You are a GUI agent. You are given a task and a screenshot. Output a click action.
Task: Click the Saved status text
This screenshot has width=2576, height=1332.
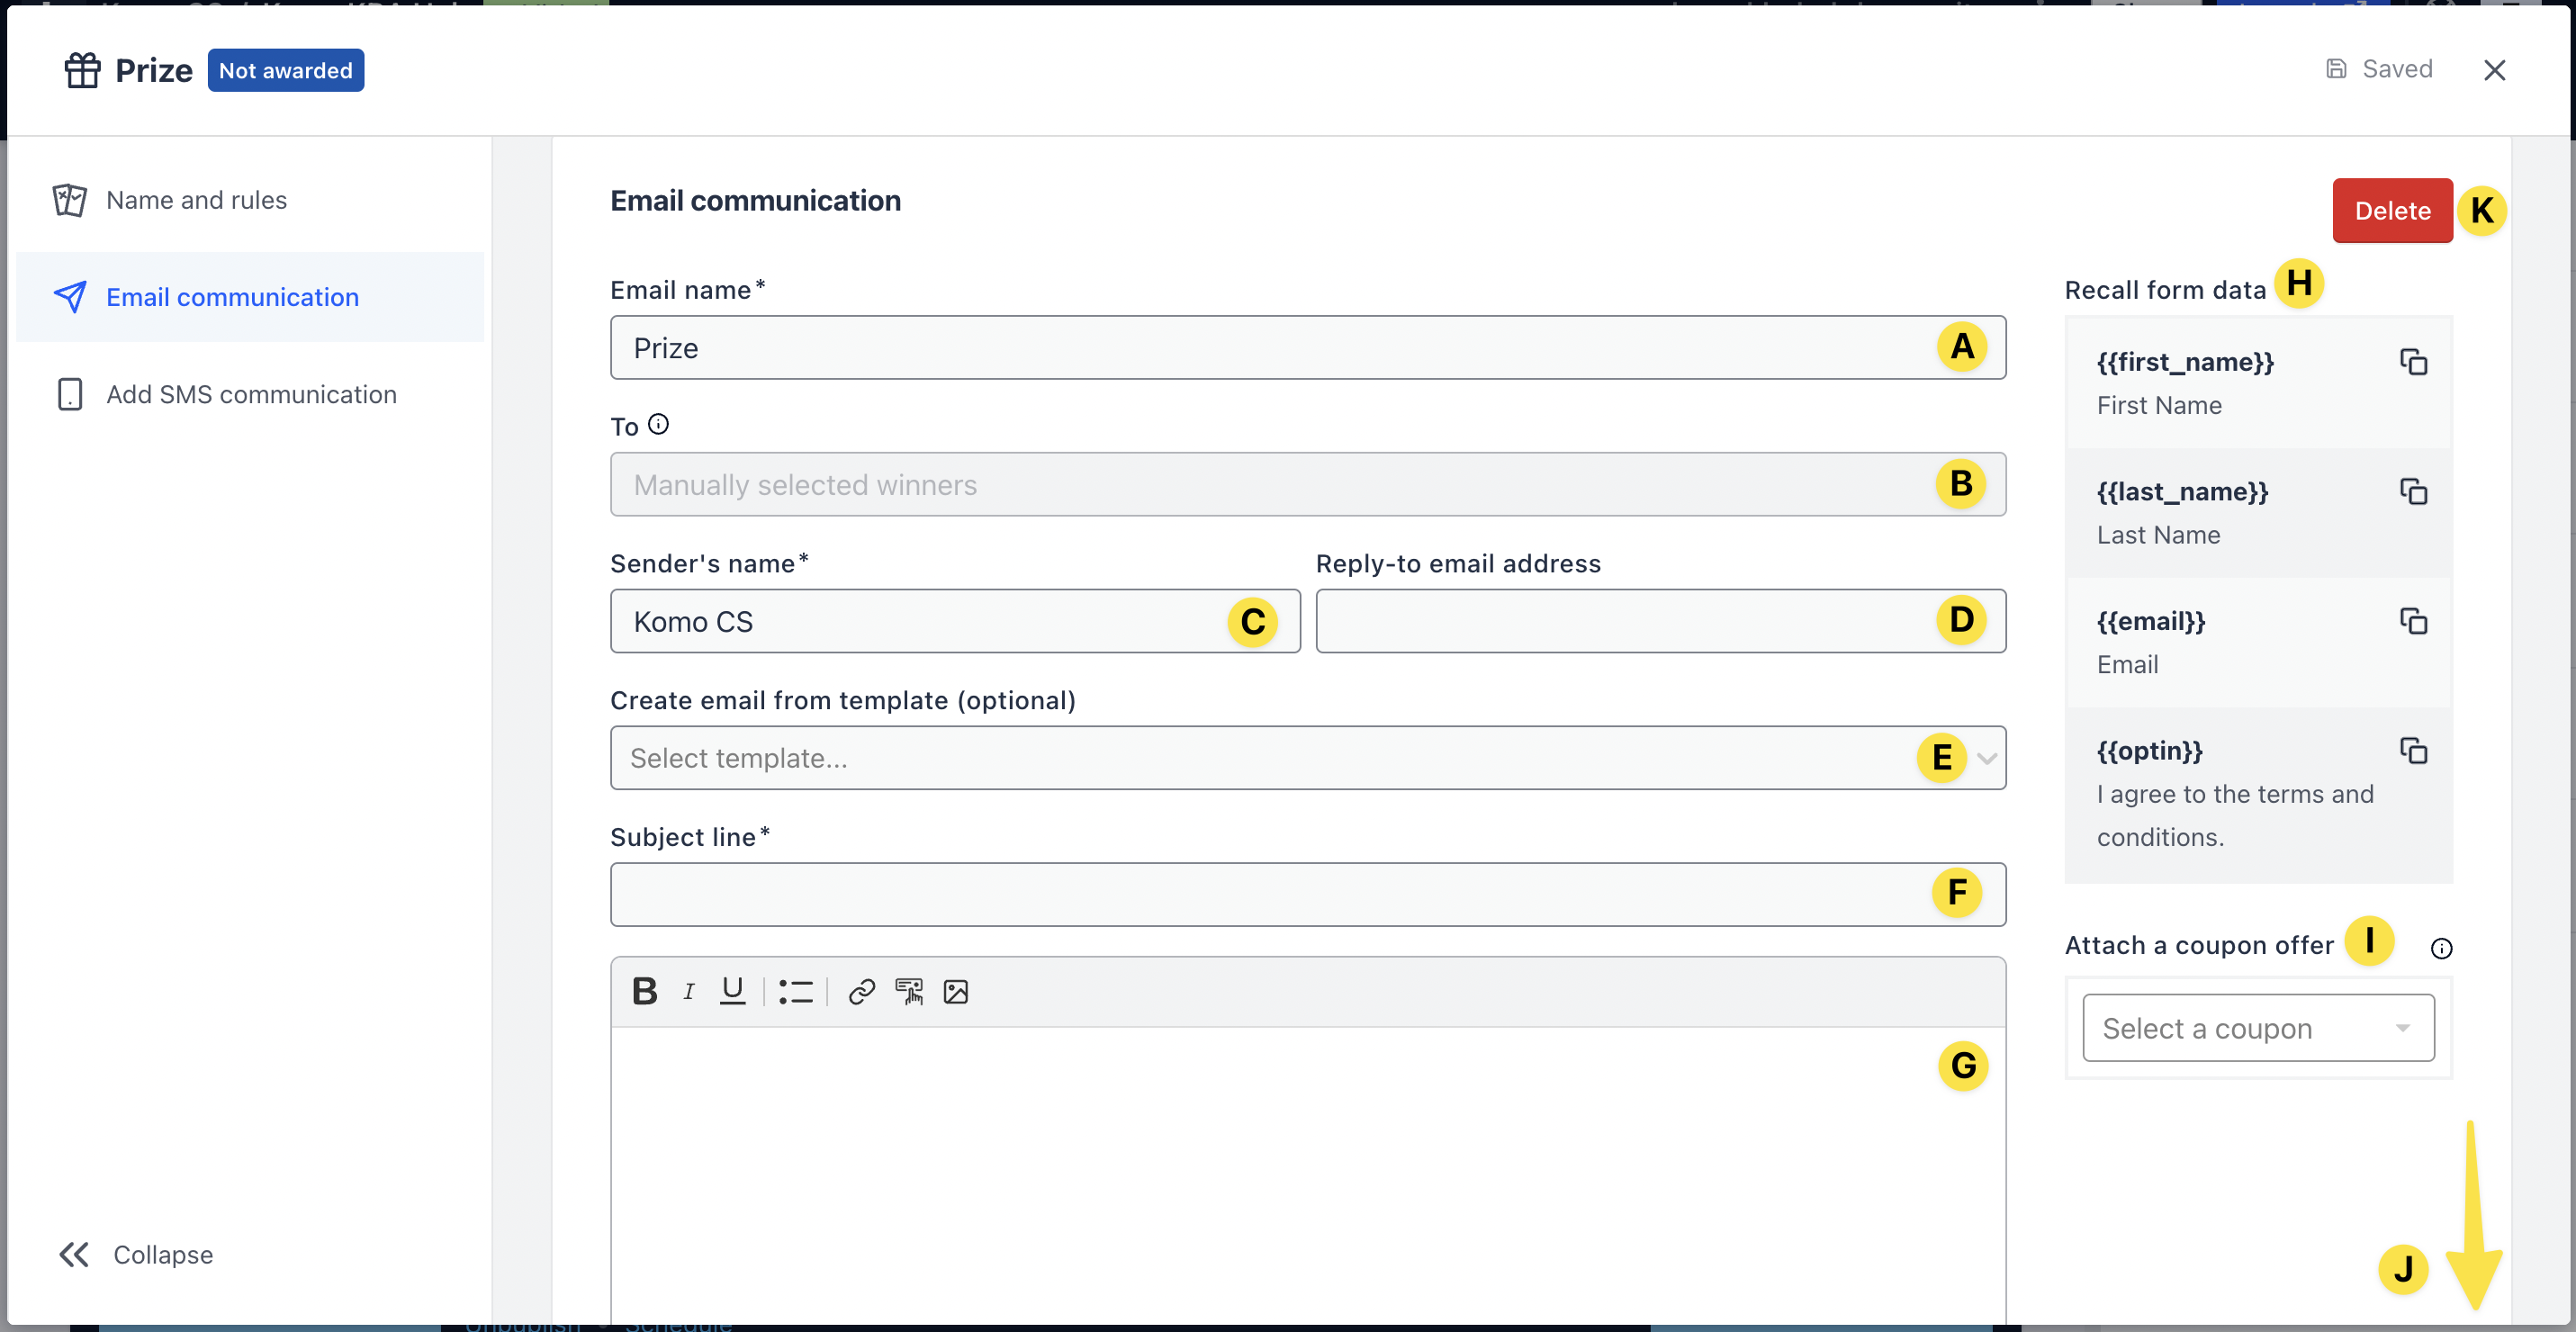click(2396, 69)
